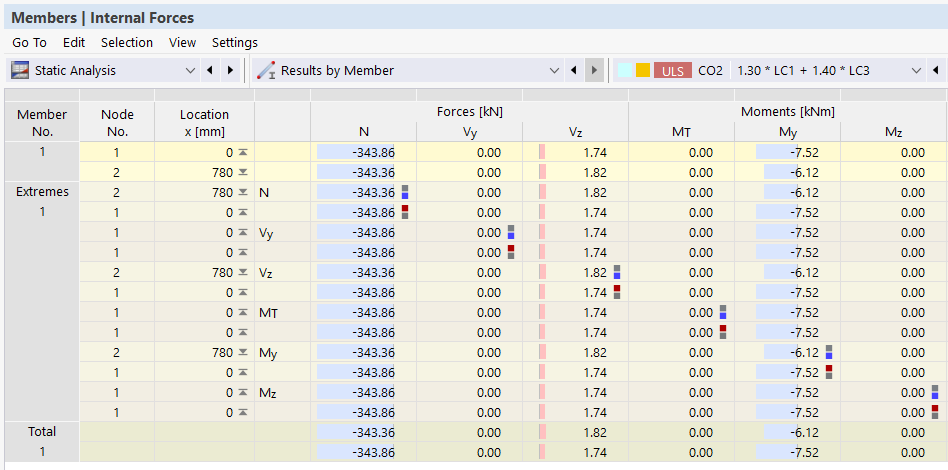Open the Selection menu
The height and width of the screenshot is (470, 948).
[127, 42]
